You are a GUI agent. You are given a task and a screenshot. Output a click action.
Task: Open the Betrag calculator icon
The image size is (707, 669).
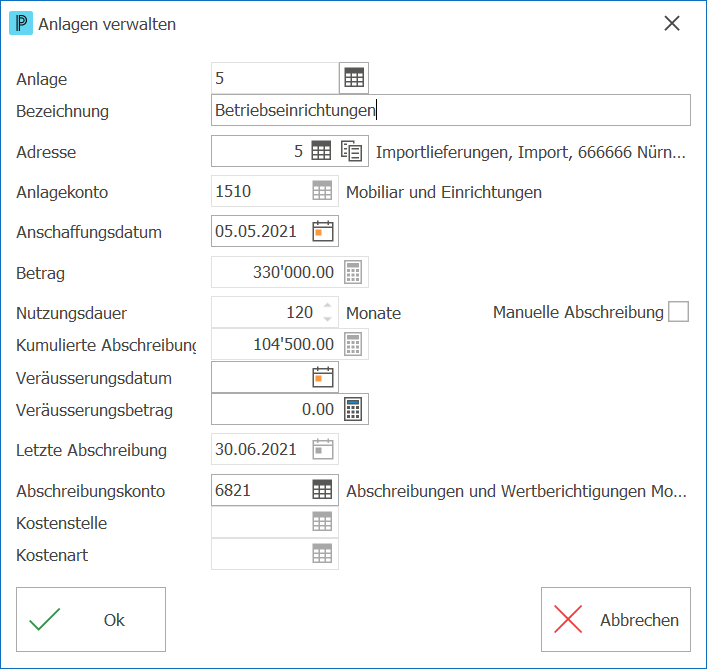point(353,272)
